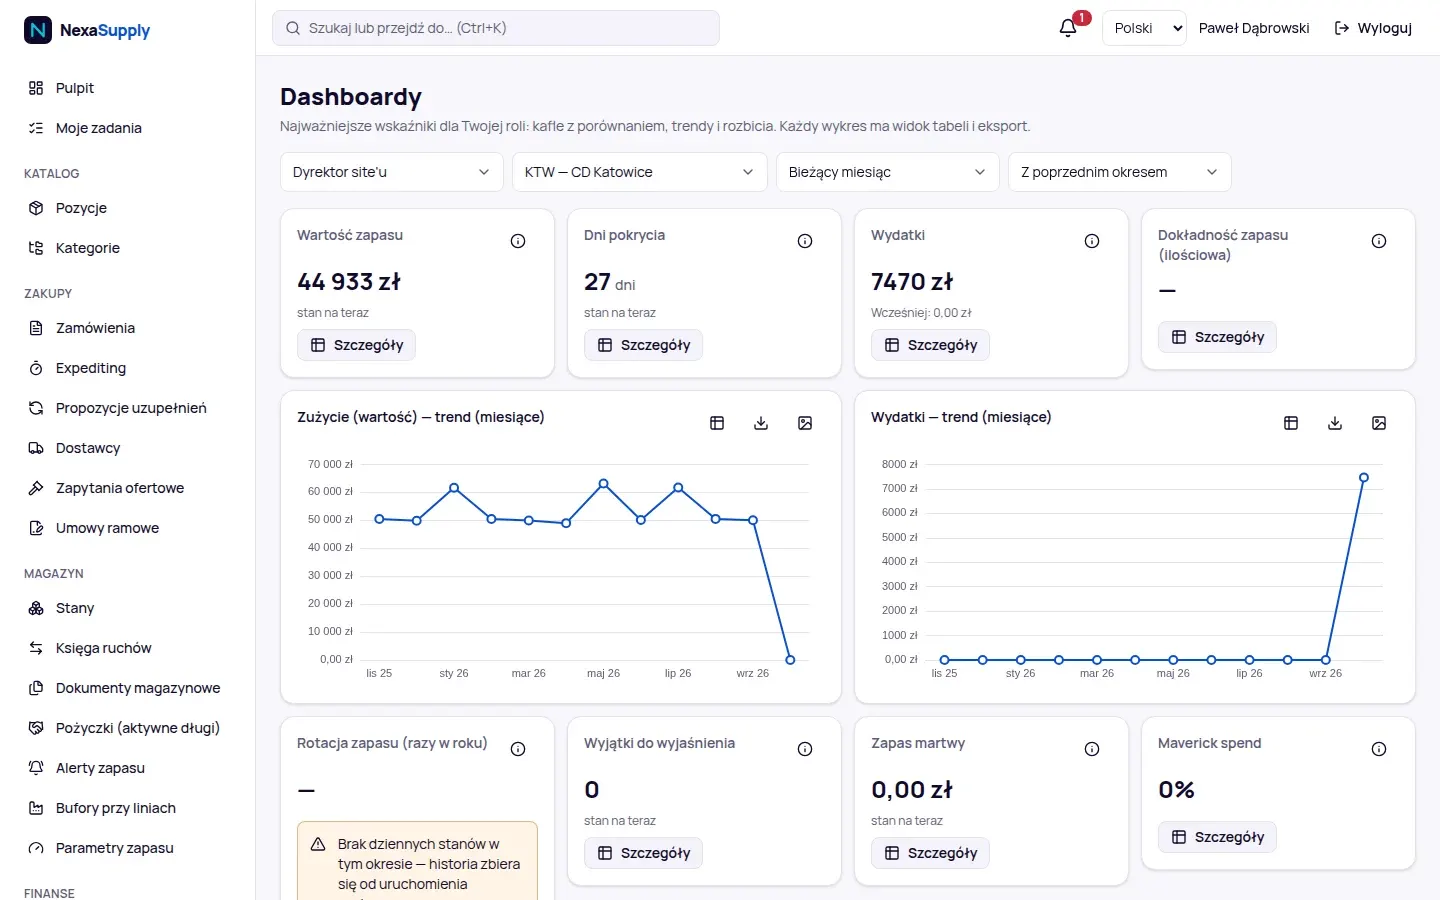Open table view of Zużycie trend chart

click(x=717, y=423)
